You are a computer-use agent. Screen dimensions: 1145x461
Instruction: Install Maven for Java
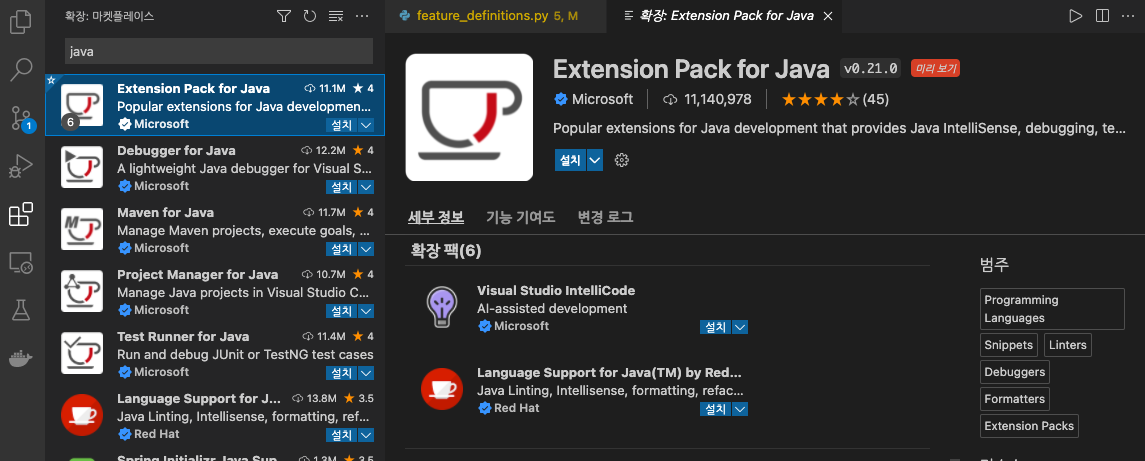pos(342,249)
